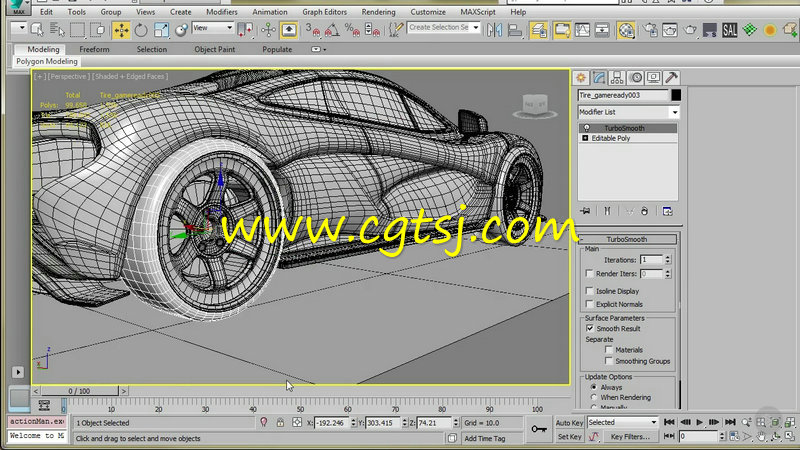Toggle Spinner Snap icon
800x450 pixels.
coord(372,30)
